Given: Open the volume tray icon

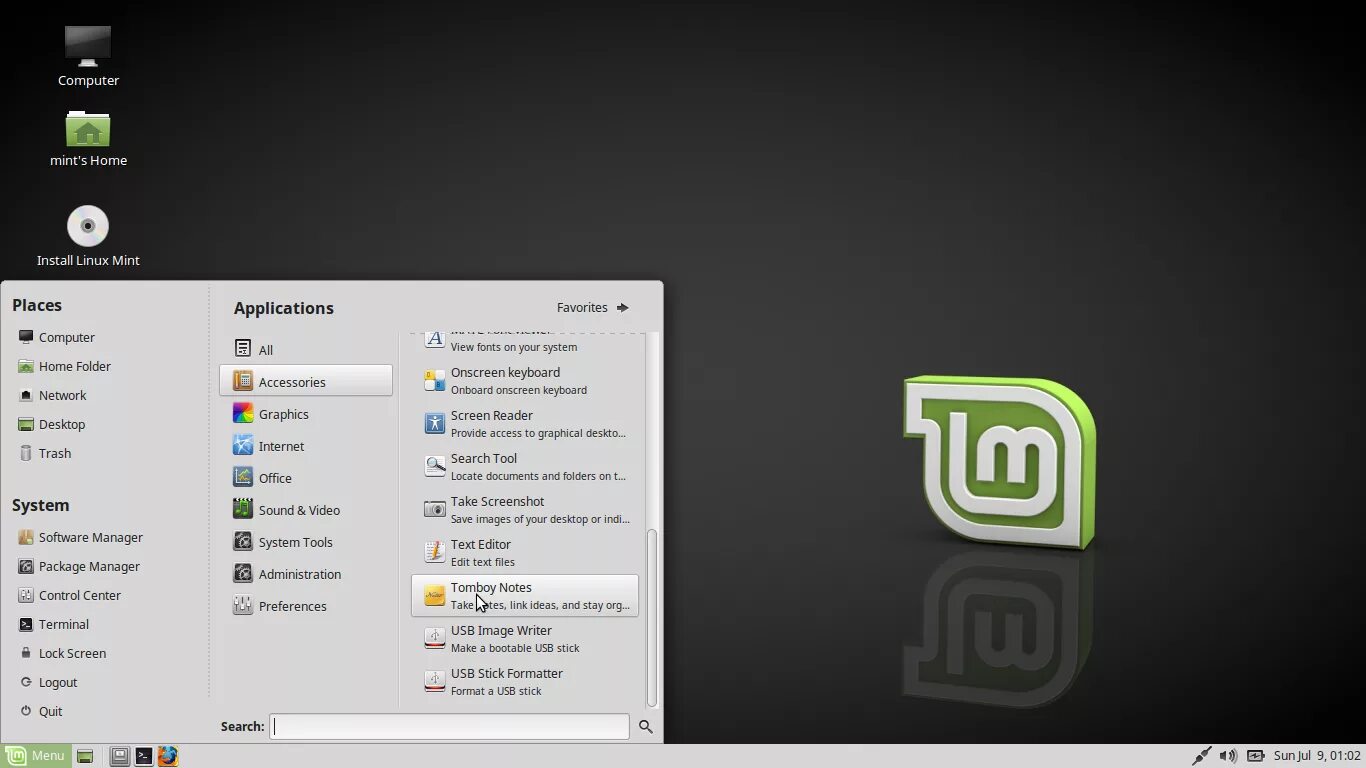Looking at the screenshot, I should coord(1228,756).
